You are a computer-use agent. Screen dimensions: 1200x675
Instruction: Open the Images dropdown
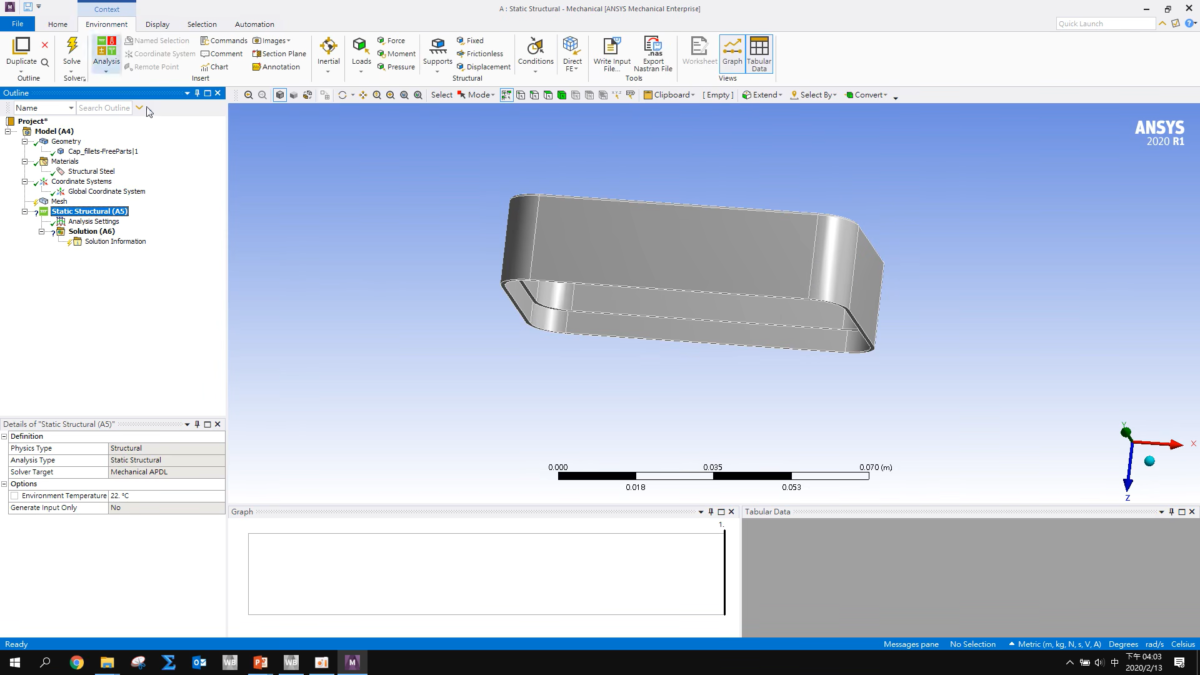click(x=271, y=41)
